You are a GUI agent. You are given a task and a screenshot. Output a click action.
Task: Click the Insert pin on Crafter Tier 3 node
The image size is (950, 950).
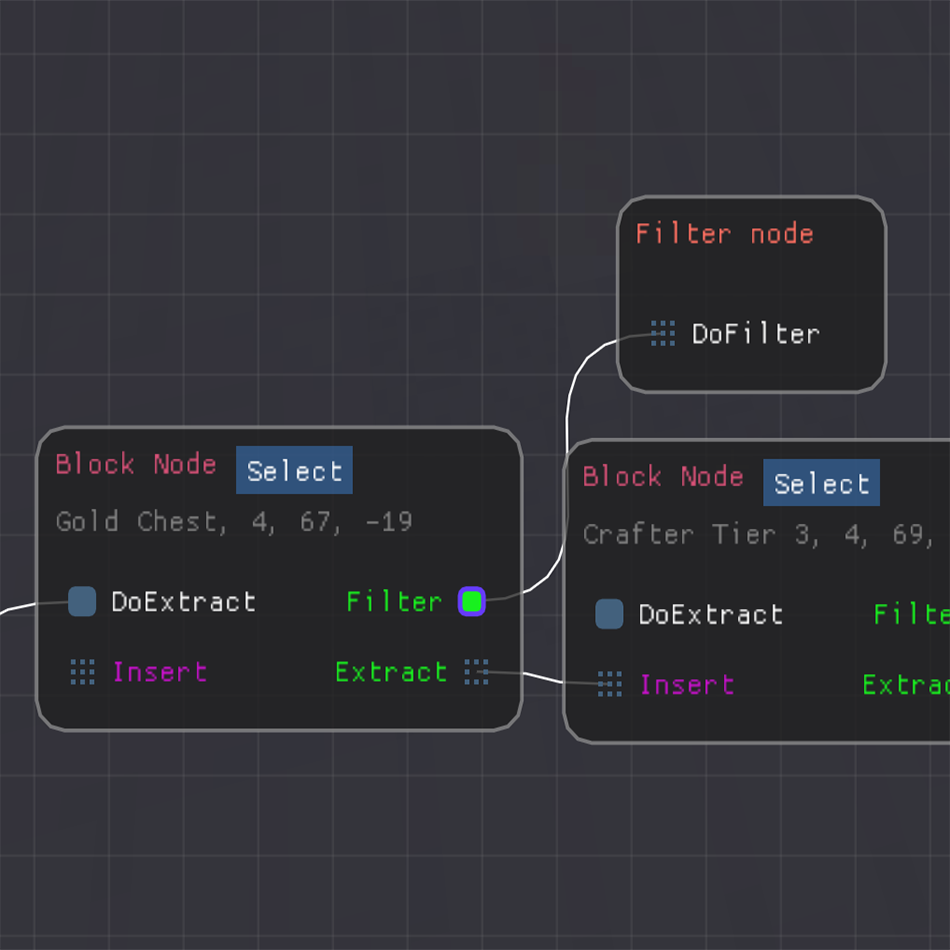pyautogui.click(x=609, y=685)
